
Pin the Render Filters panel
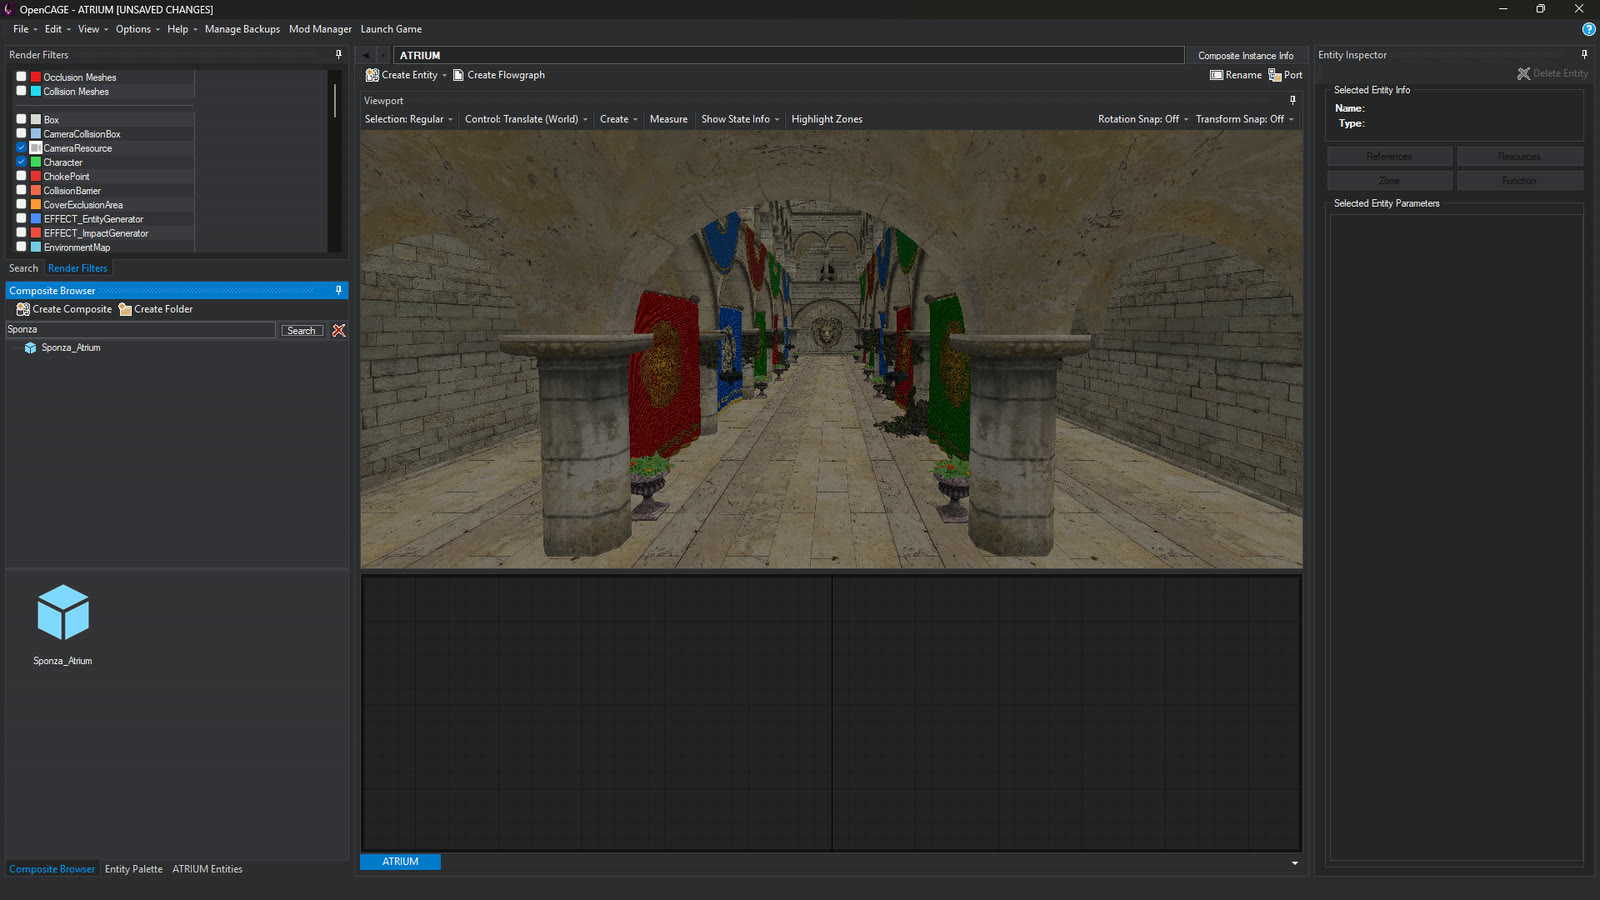click(338, 55)
